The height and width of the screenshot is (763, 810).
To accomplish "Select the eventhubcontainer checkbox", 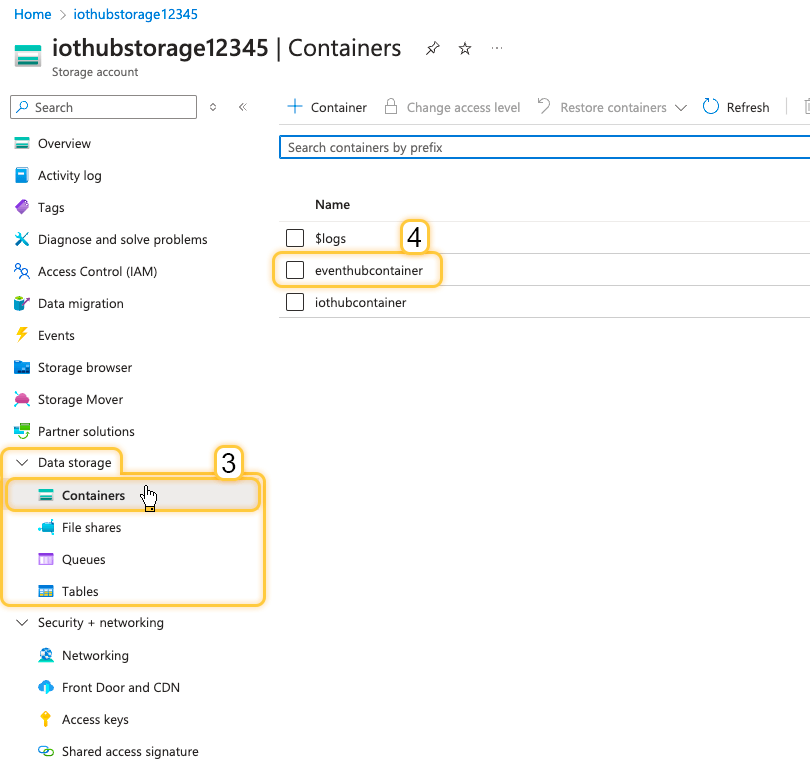I will [x=295, y=270].
